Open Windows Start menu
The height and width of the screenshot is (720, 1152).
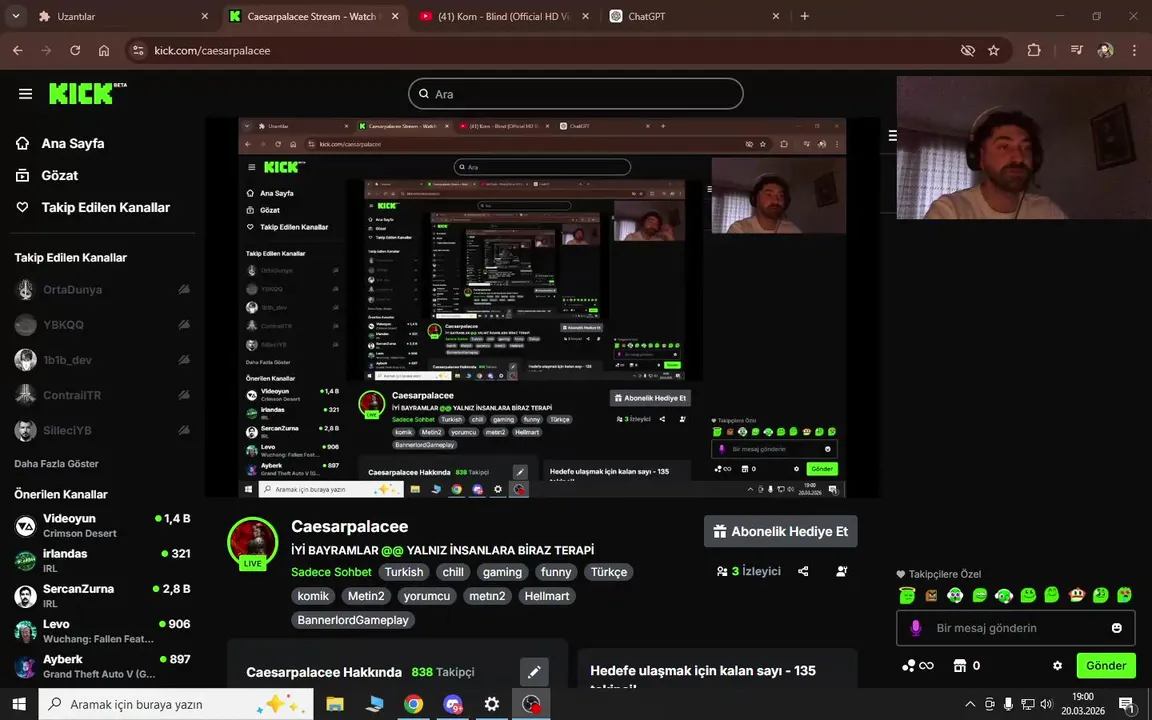pos(19,705)
